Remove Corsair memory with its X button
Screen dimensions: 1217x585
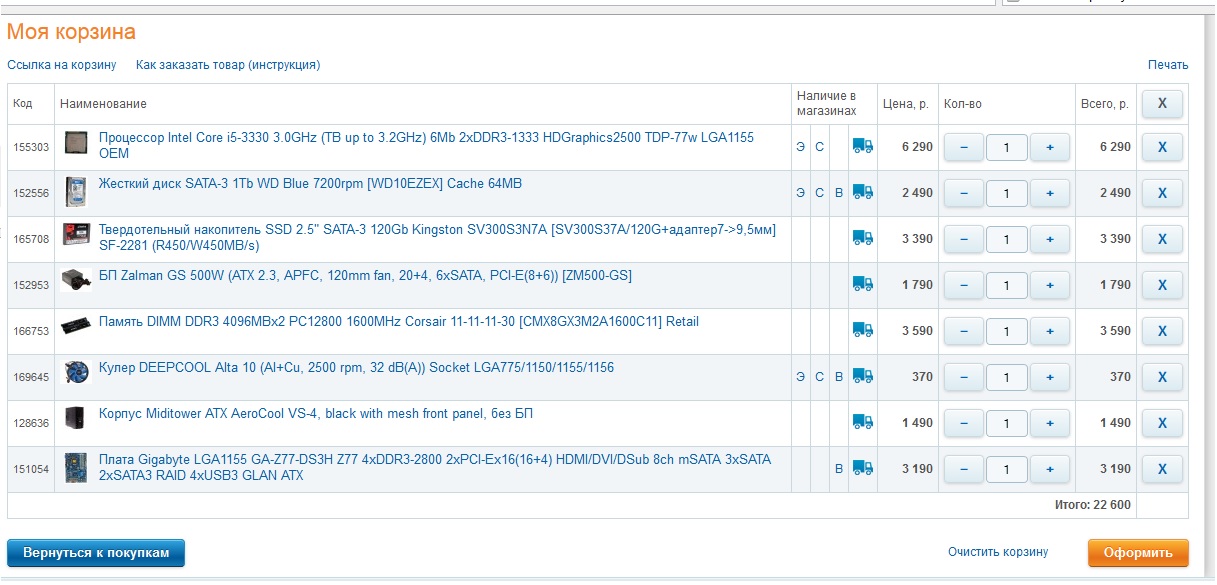[x=1162, y=331]
